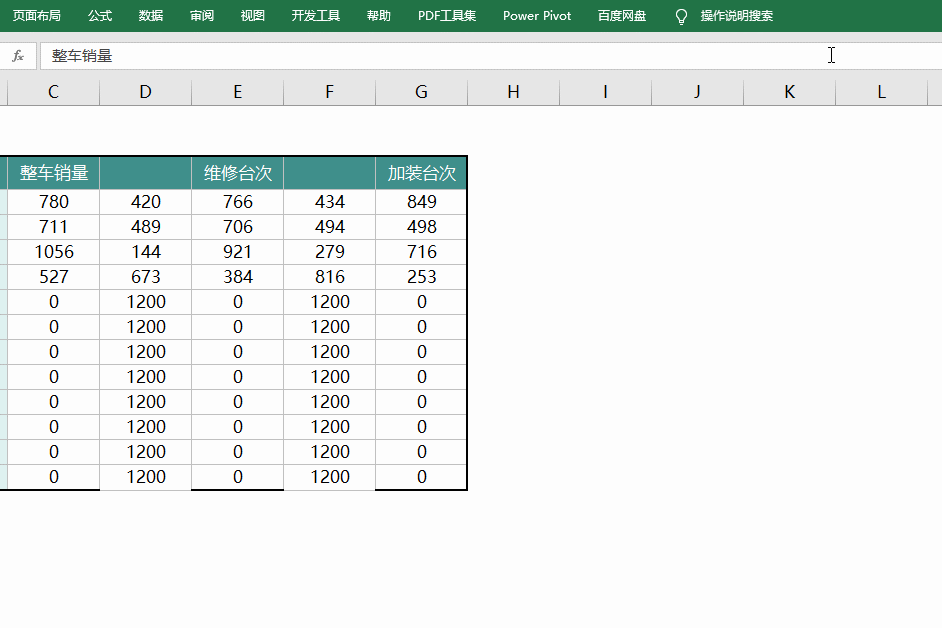Viewport: 942px width, 628px height.
Task: Click the cell containing 489
Action: [x=145, y=227]
